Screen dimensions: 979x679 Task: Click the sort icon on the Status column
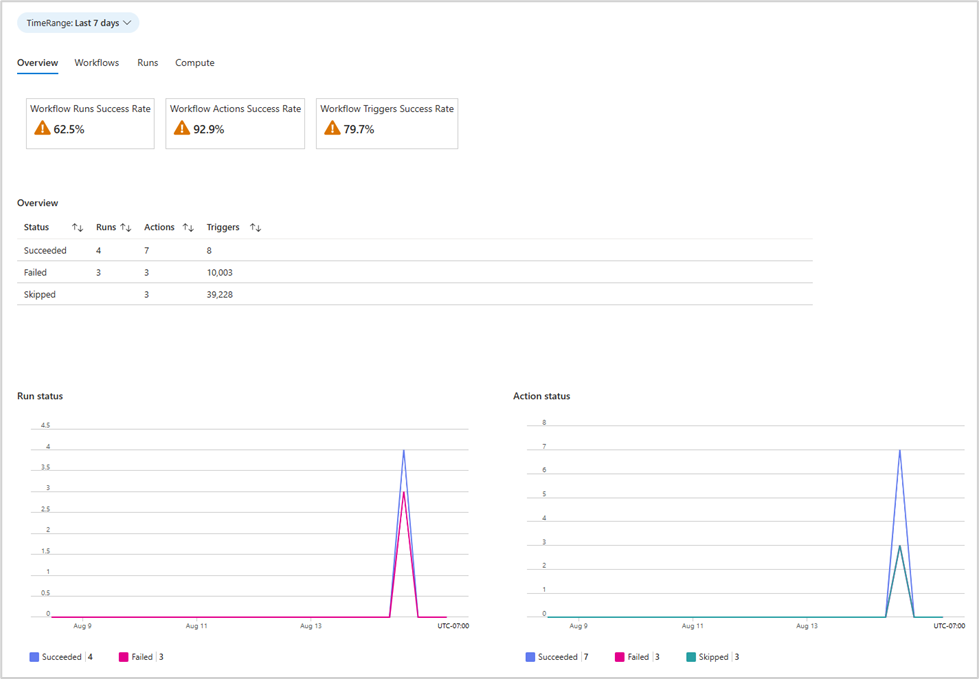coord(77,227)
